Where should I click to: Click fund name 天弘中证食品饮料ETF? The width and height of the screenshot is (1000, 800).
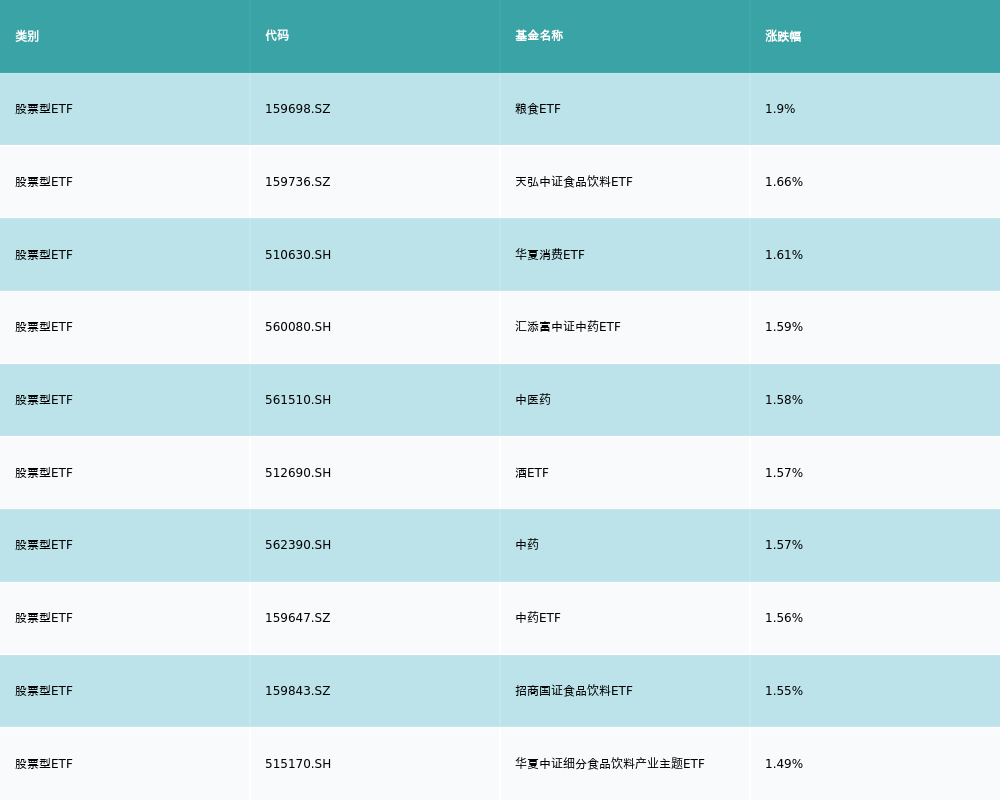(574, 182)
